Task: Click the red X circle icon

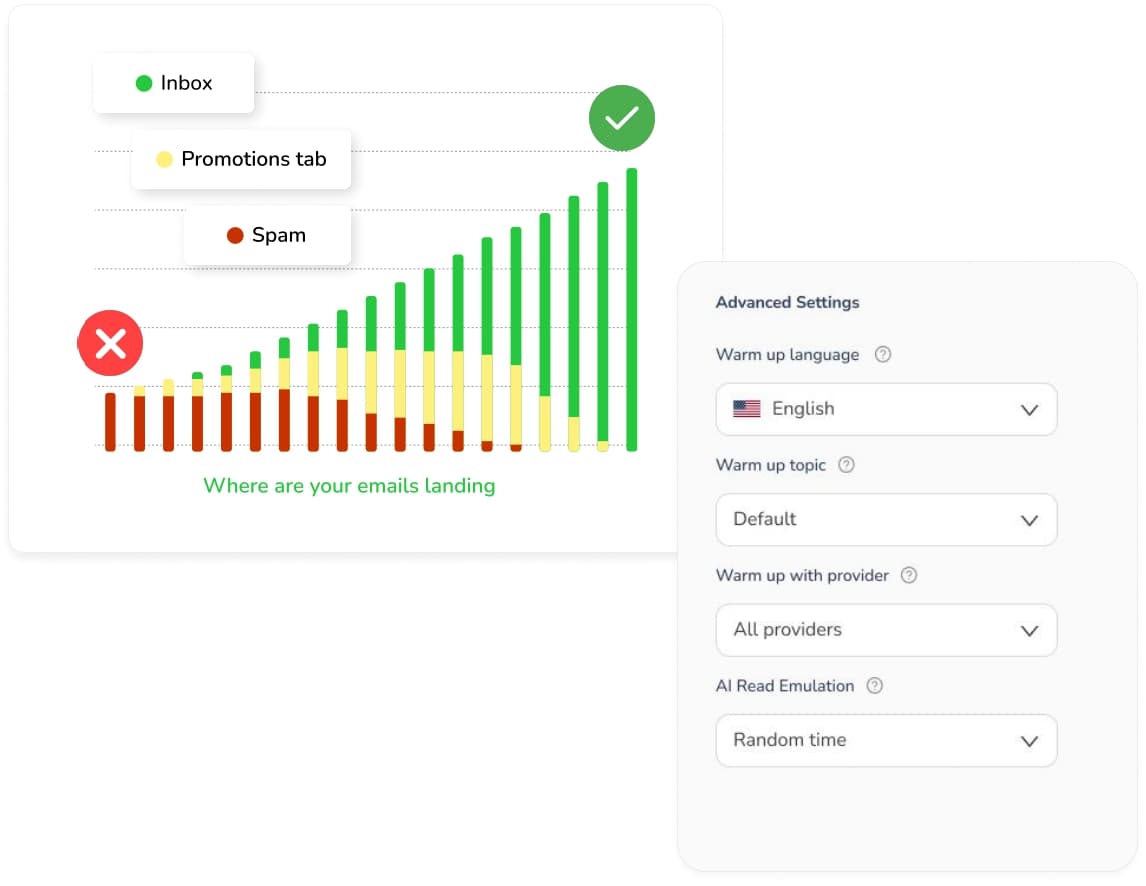Action: [x=110, y=344]
